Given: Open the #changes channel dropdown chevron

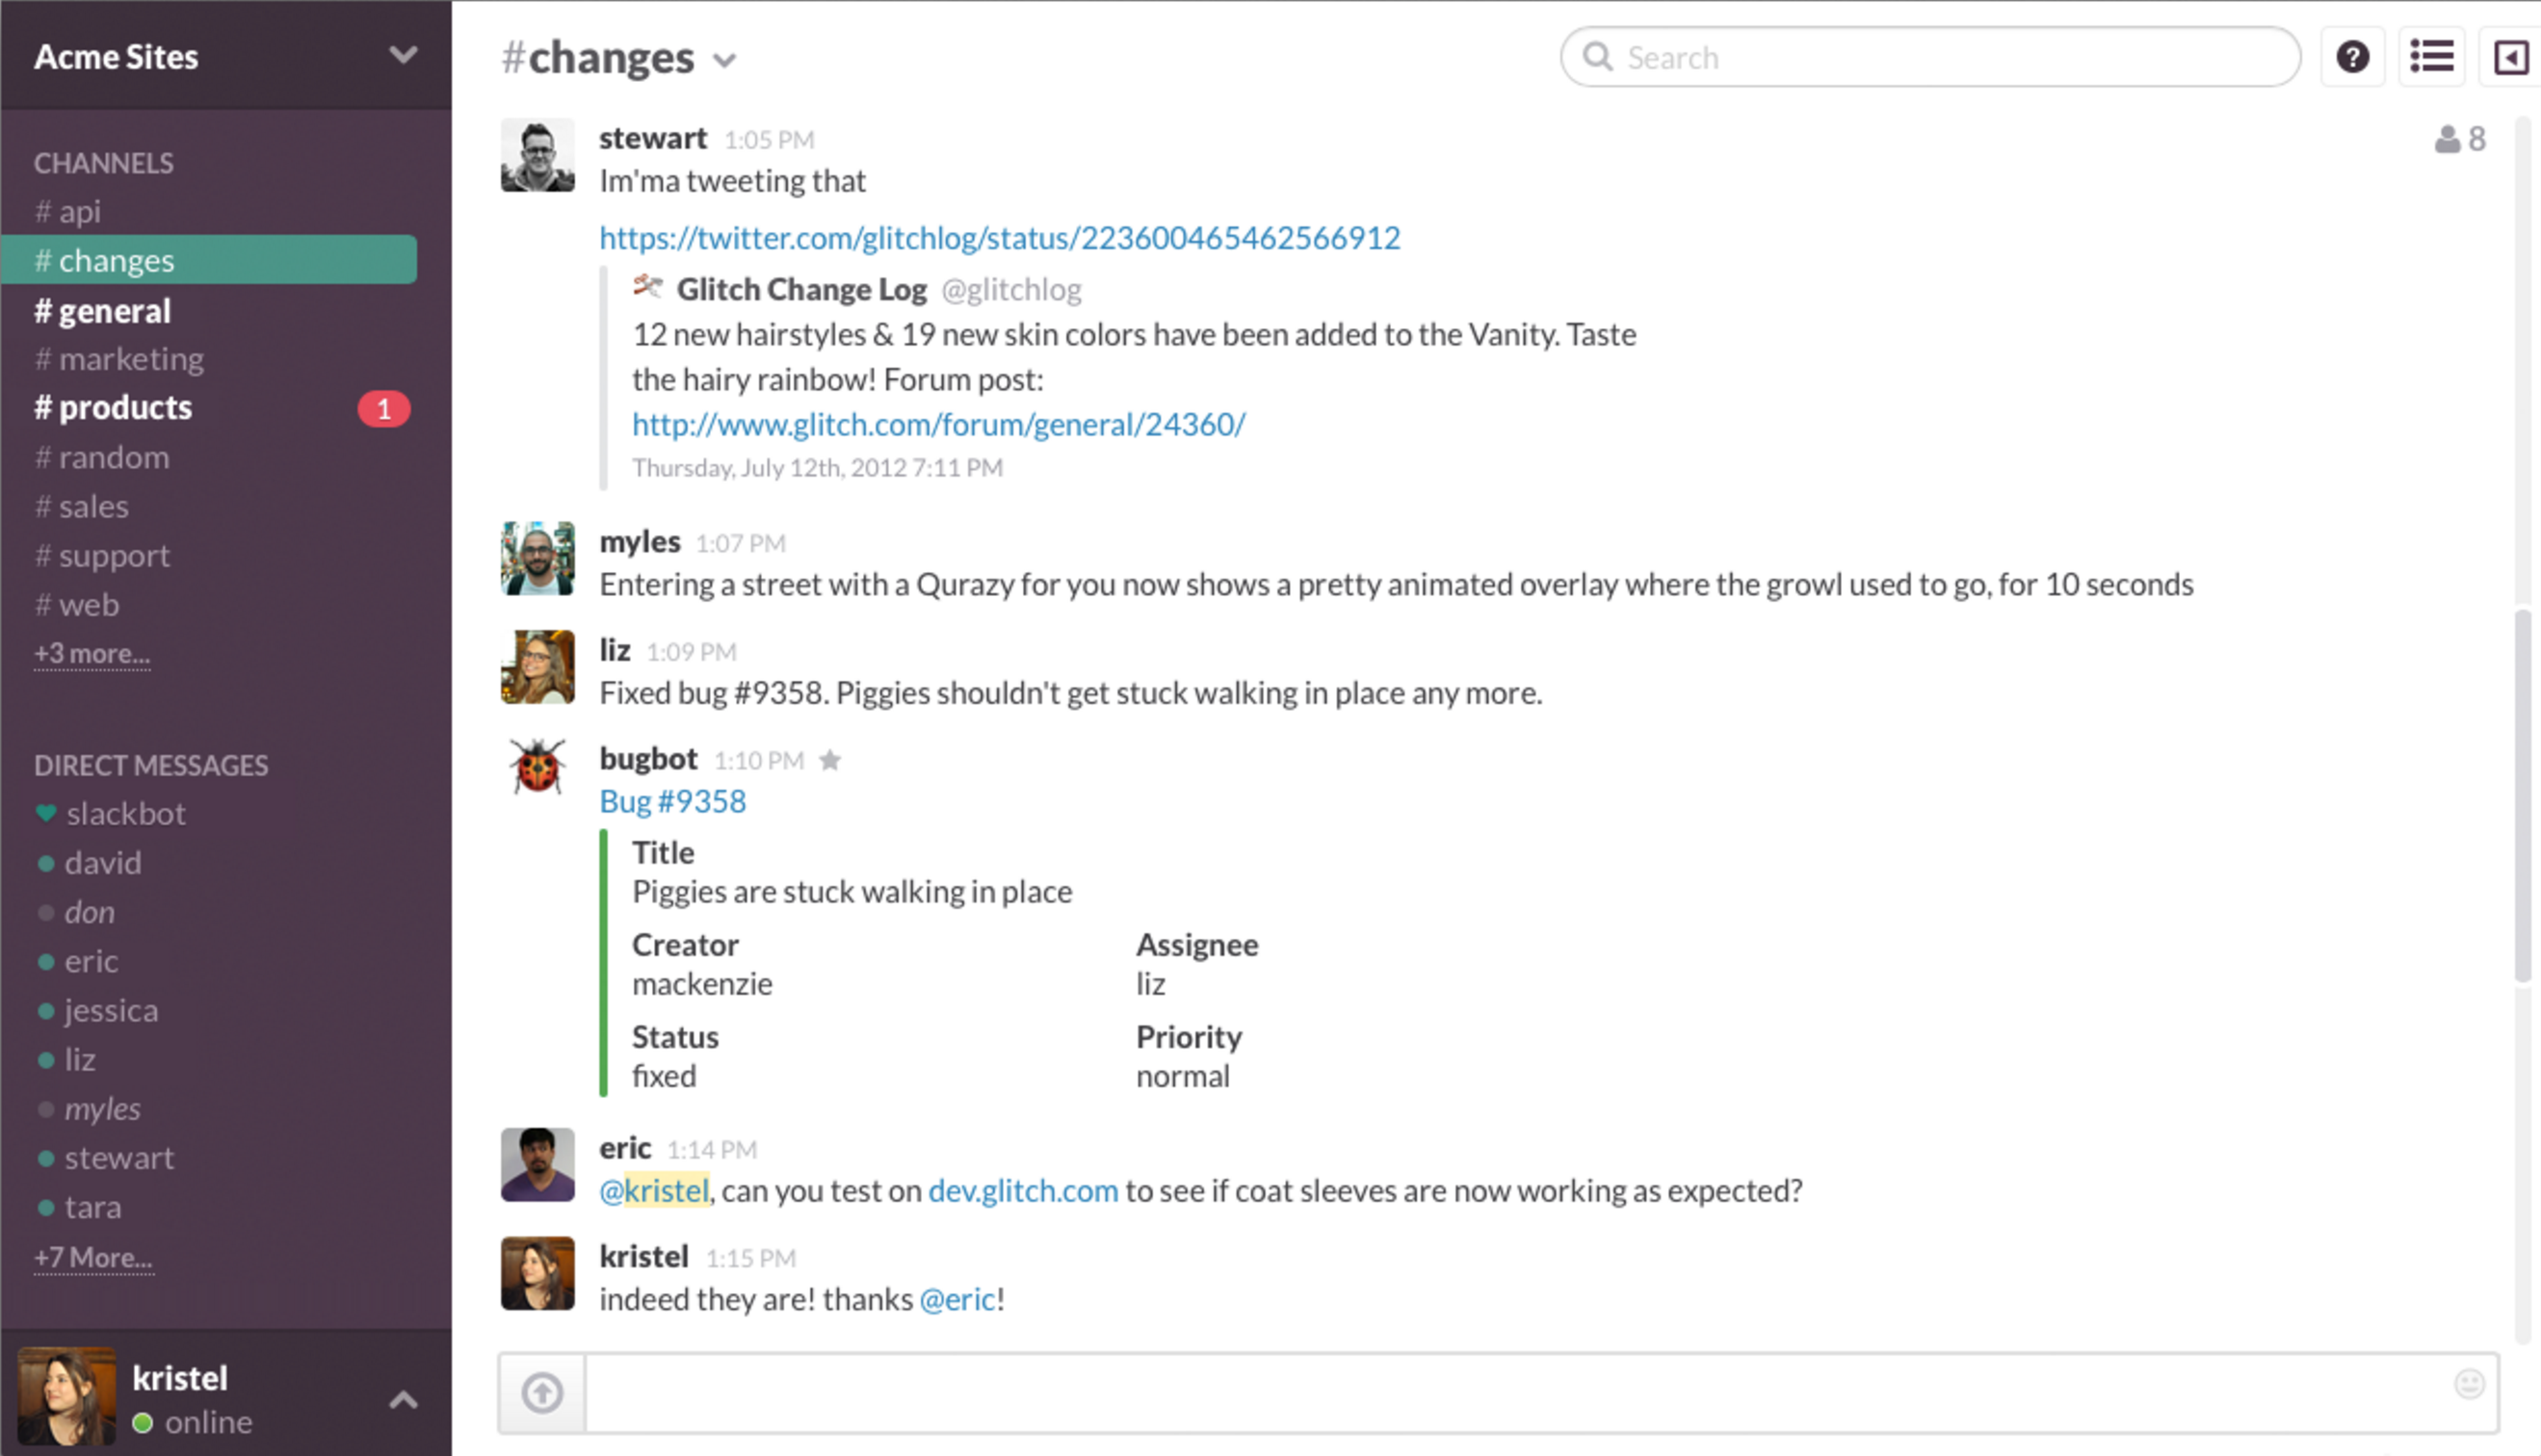Looking at the screenshot, I should click(x=724, y=61).
